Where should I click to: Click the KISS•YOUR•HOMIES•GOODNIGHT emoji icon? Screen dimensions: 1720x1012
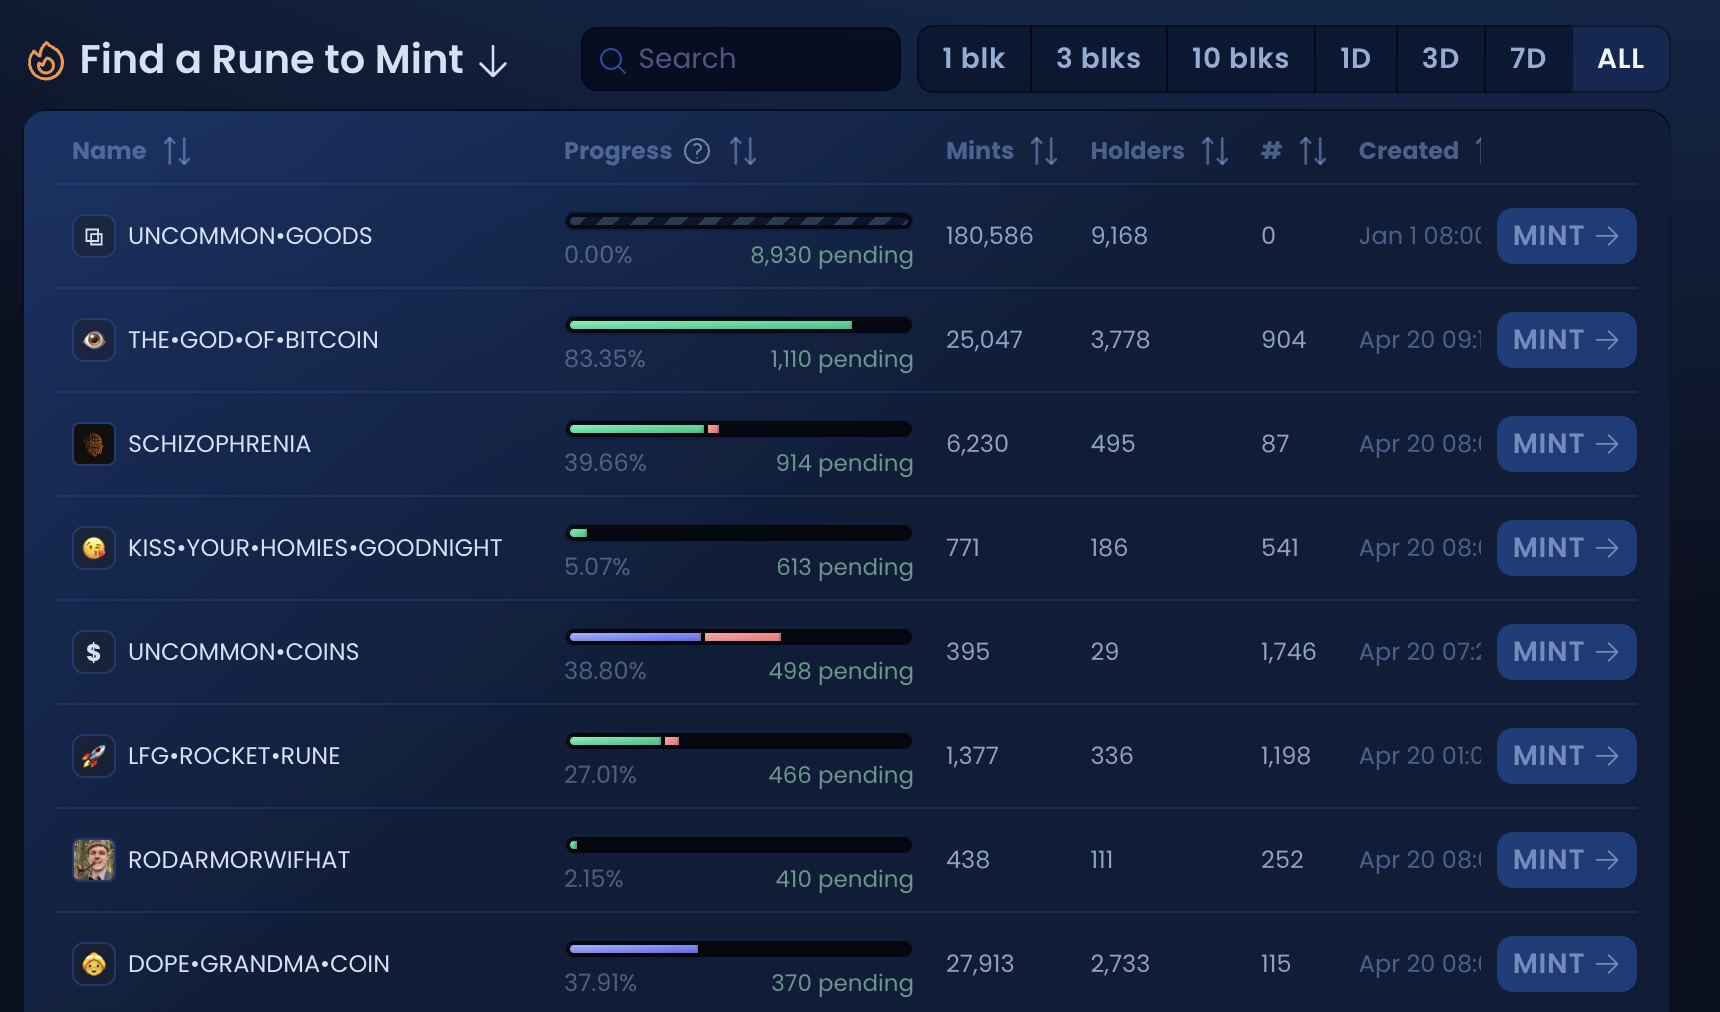point(94,548)
